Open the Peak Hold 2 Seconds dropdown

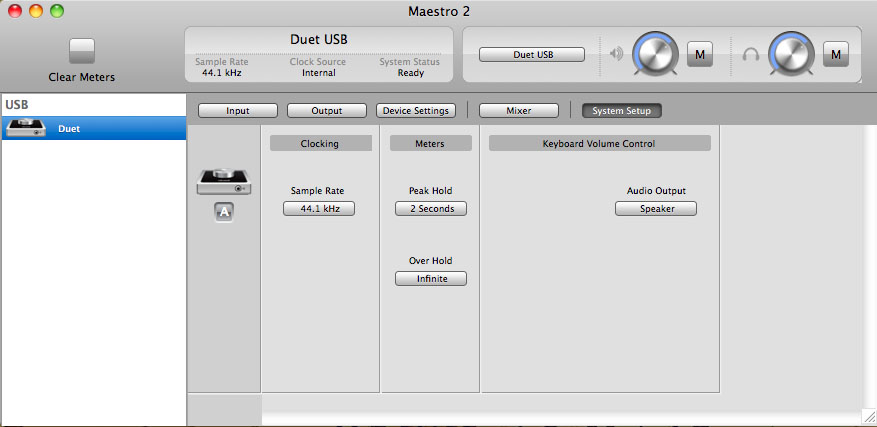431,209
